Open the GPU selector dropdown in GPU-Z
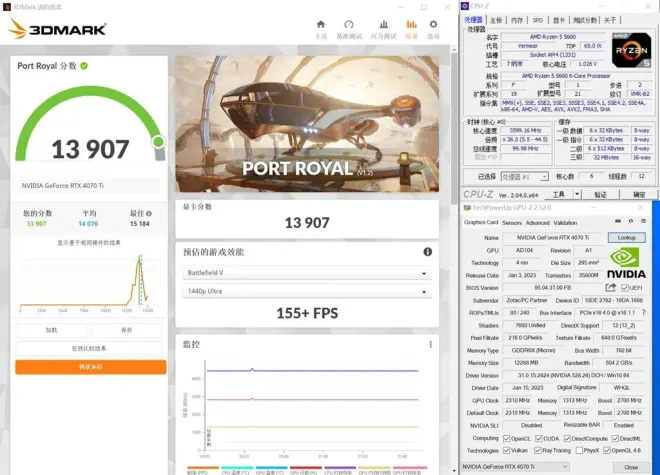This screenshot has height=475, width=660. pyautogui.click(x=516, y=466)
